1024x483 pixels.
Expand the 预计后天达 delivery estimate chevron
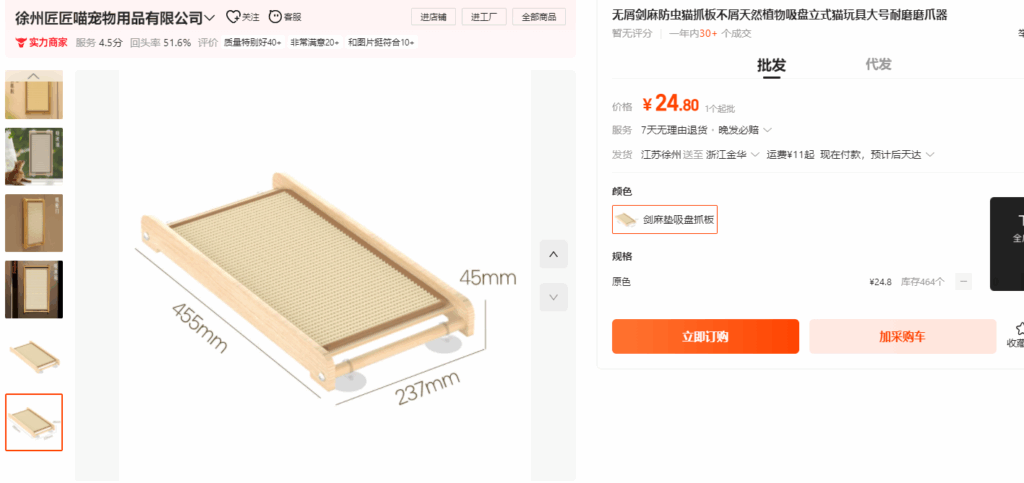[x=930, y=155]
